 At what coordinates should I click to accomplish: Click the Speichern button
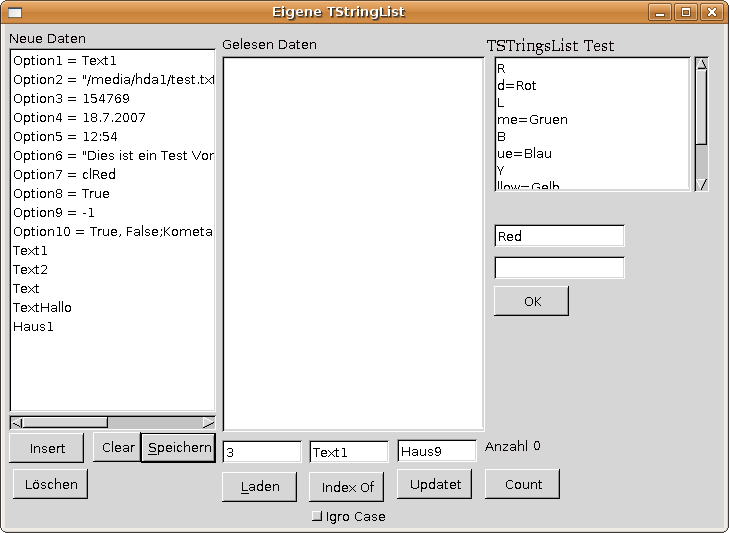click(x=179, y=447)
